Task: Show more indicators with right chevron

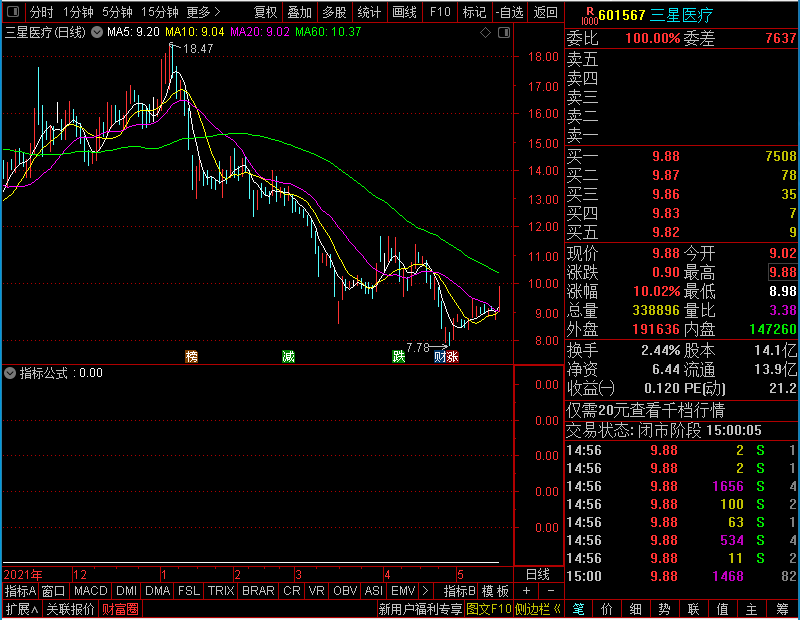Action: [x=425, y=591]
